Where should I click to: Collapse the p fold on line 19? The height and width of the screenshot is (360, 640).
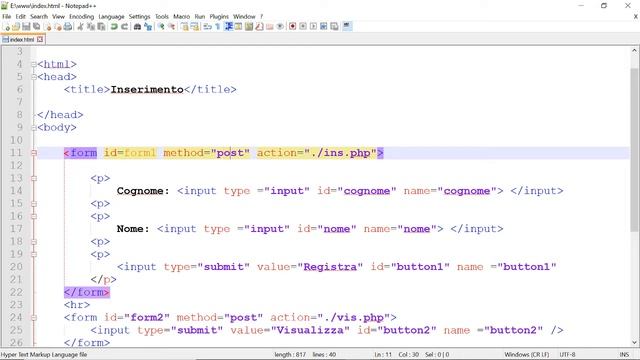click(x=34, y=254)
